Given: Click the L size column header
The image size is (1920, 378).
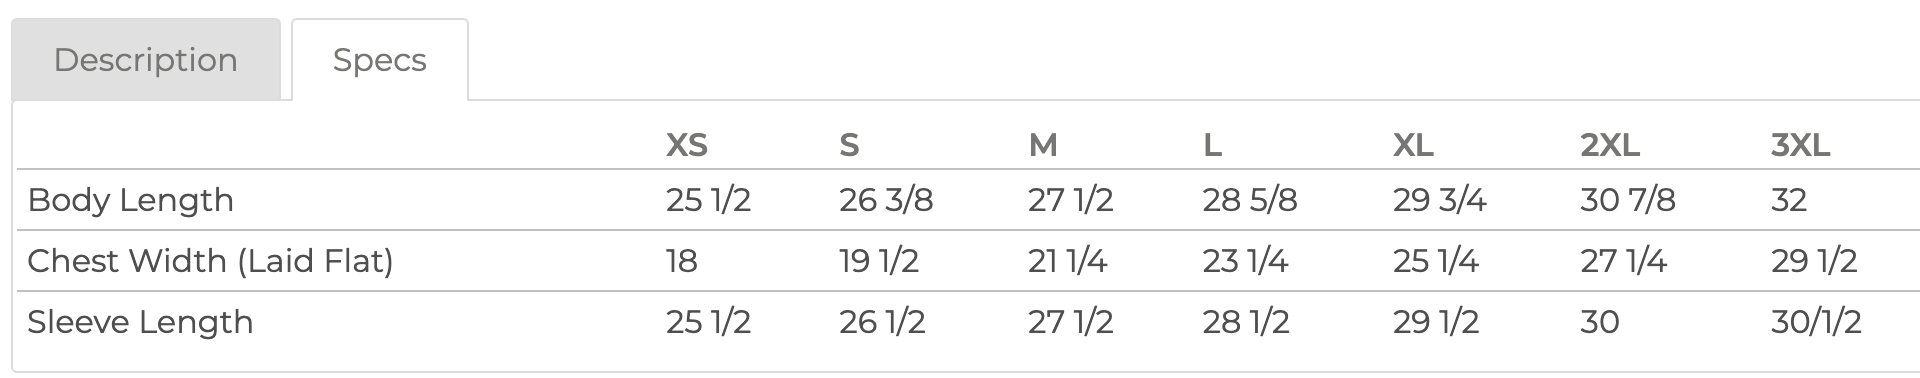Looking at the screenshot, I should 1212,146.
